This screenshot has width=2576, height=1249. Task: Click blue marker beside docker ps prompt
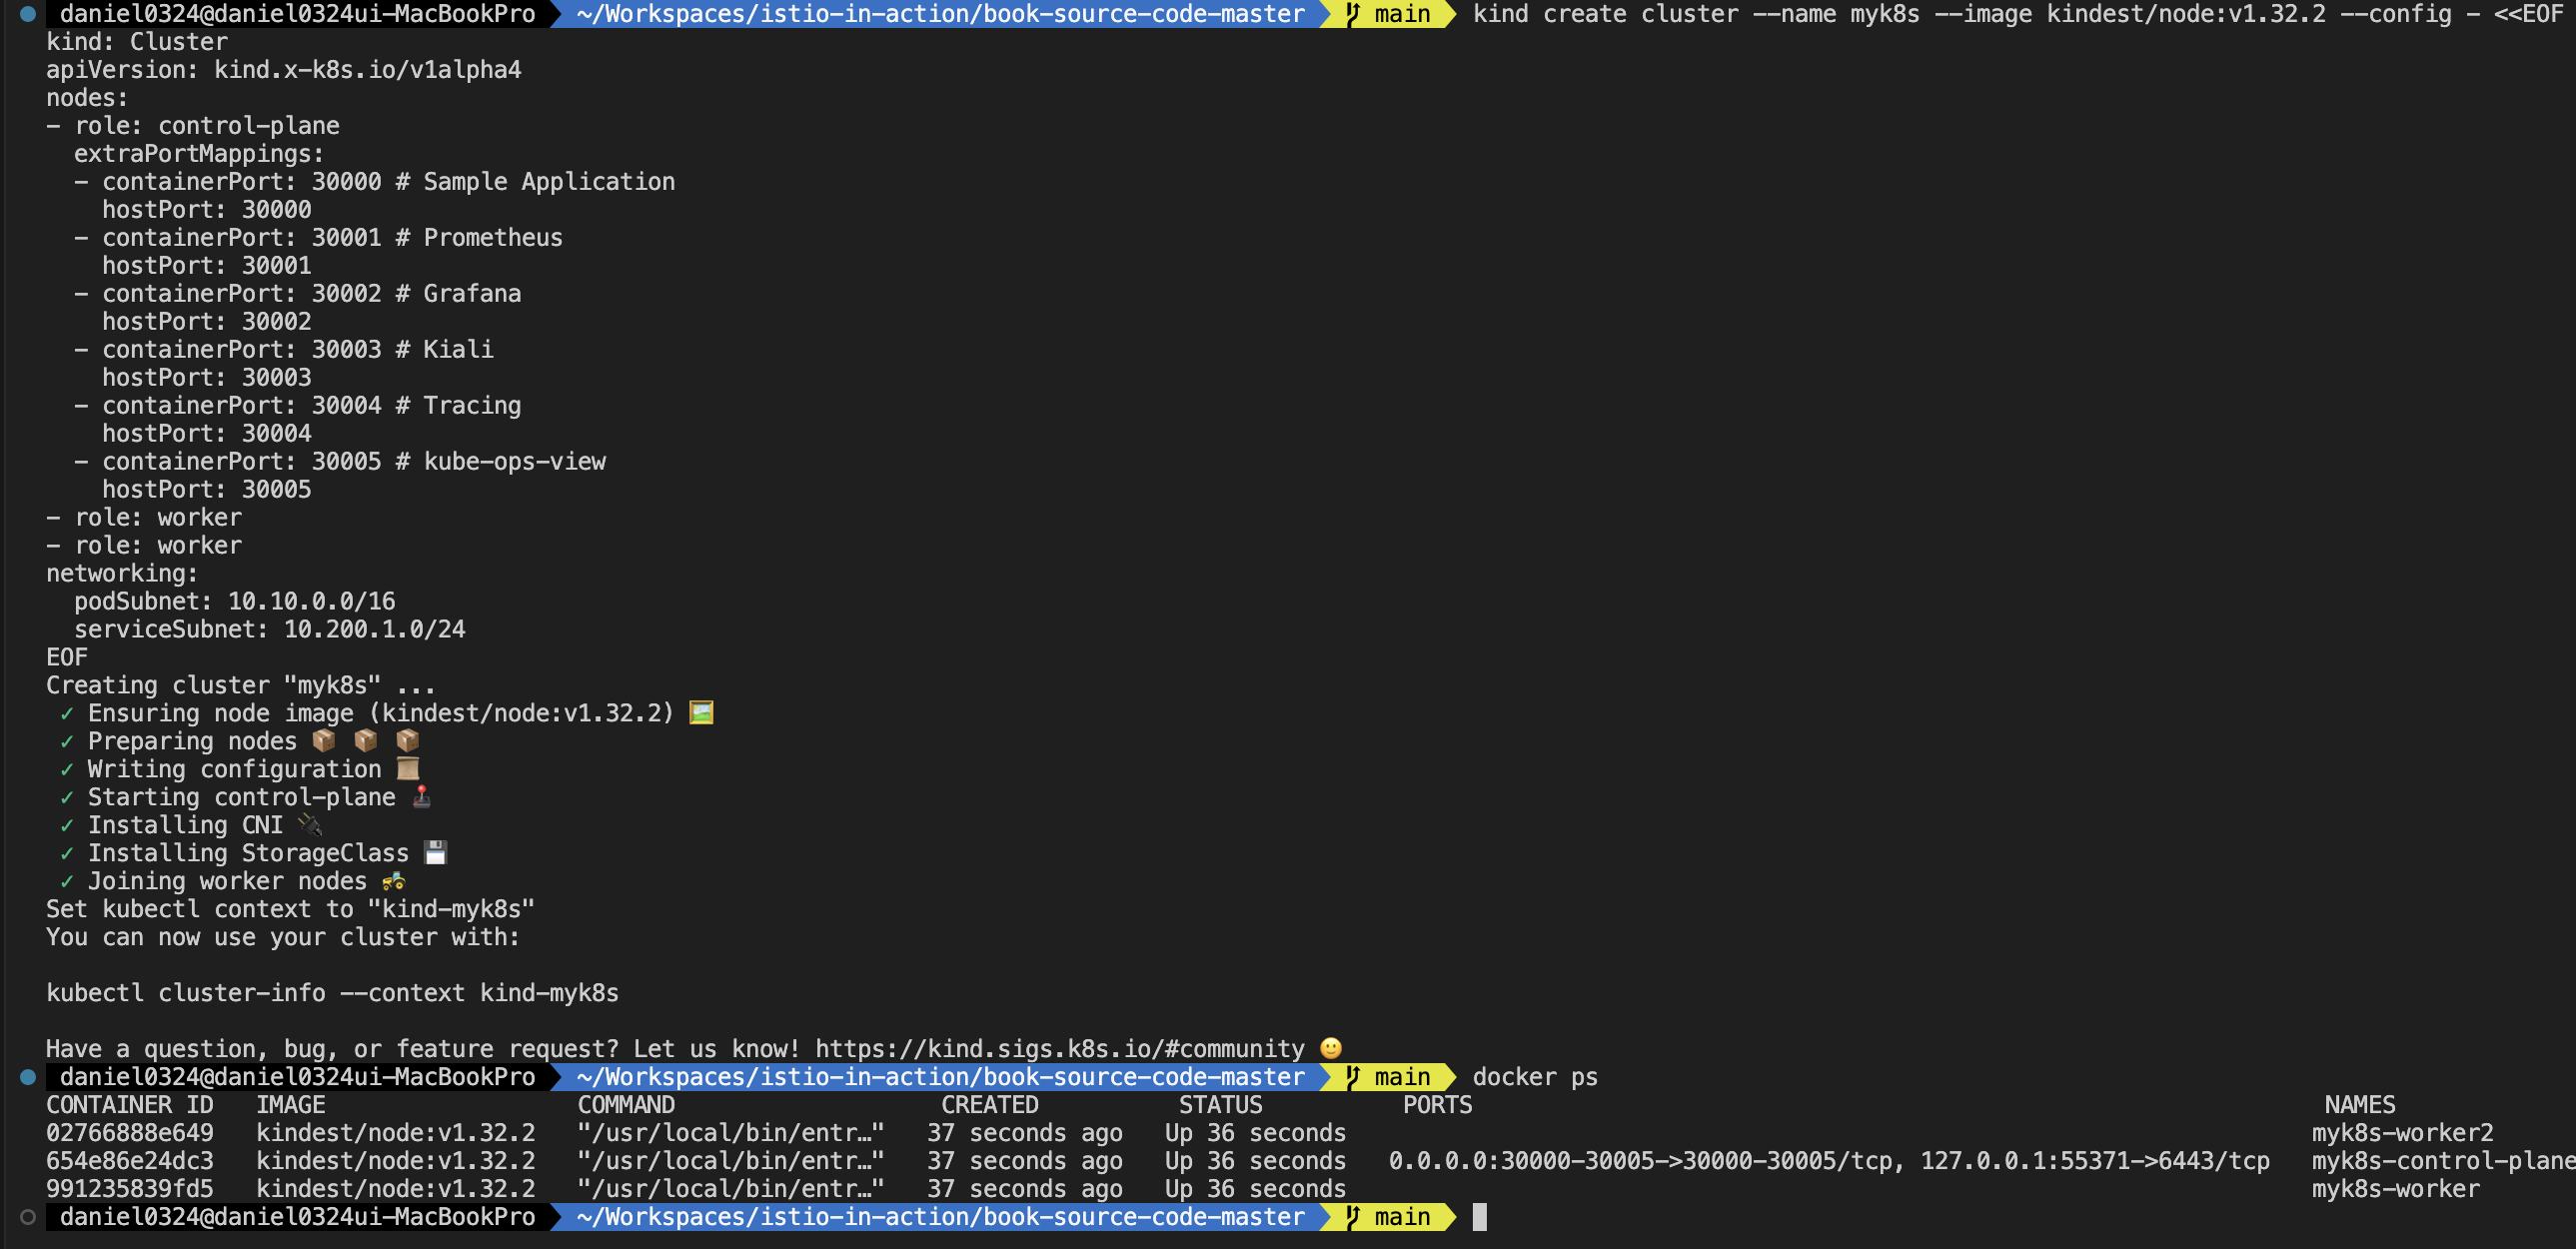[x=28, y=1077]
